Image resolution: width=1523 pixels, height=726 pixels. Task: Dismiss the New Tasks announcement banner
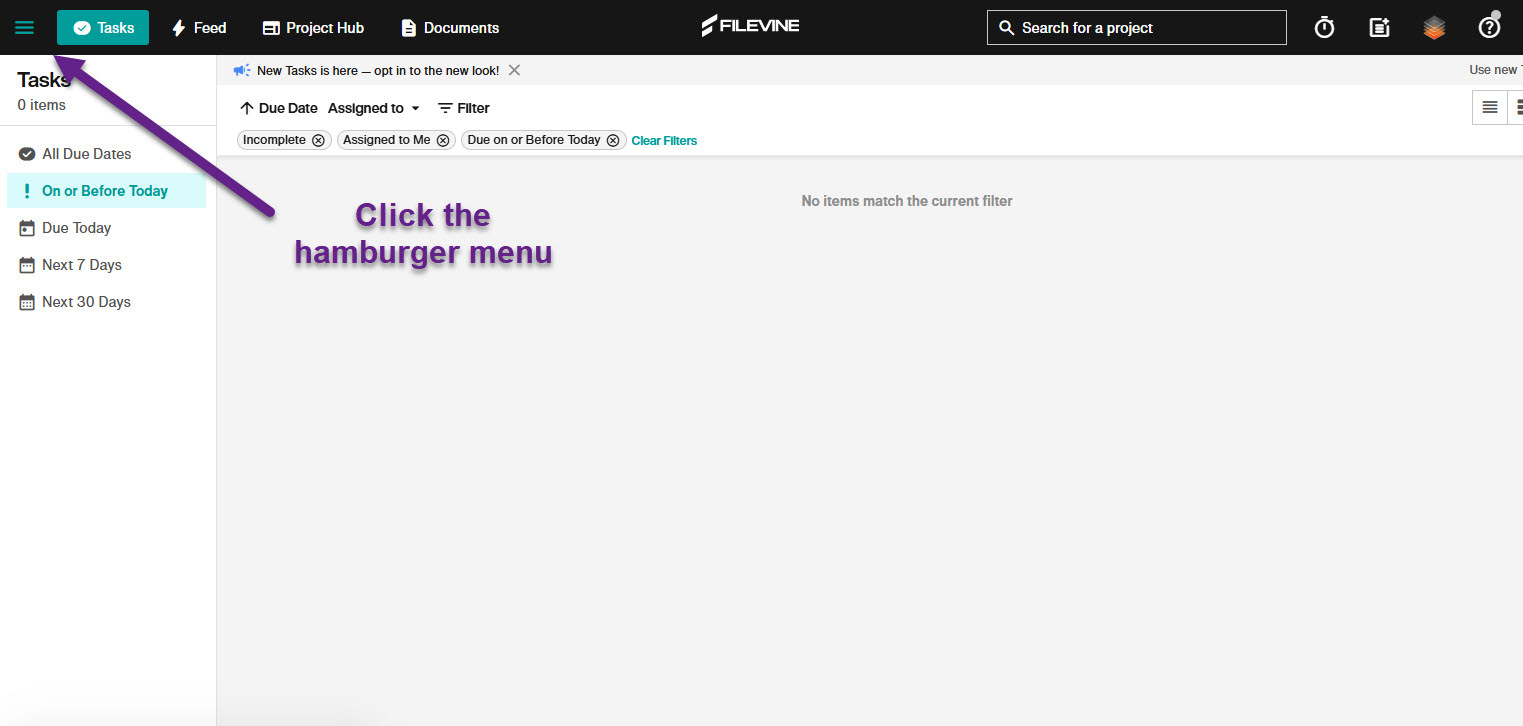click(514, 70)
